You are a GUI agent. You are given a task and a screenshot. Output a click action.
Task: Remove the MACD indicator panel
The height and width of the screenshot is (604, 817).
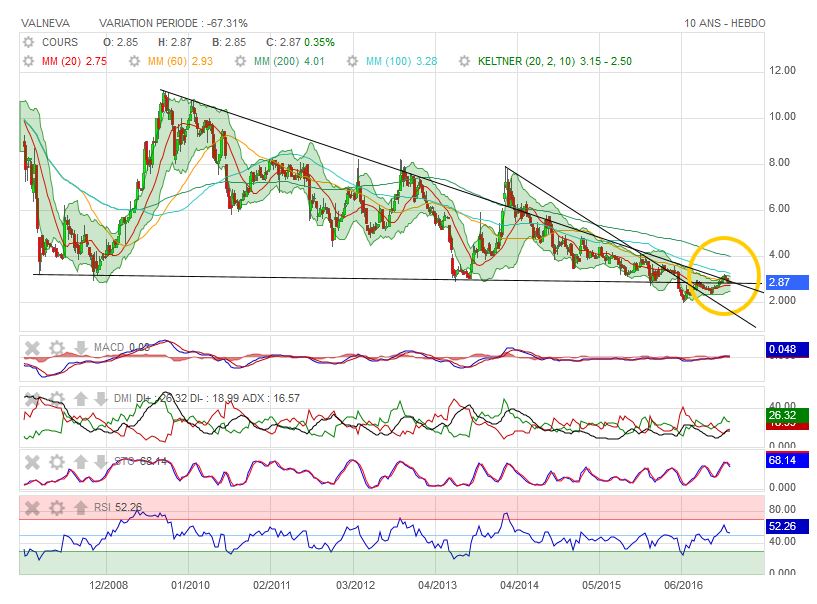32,348
